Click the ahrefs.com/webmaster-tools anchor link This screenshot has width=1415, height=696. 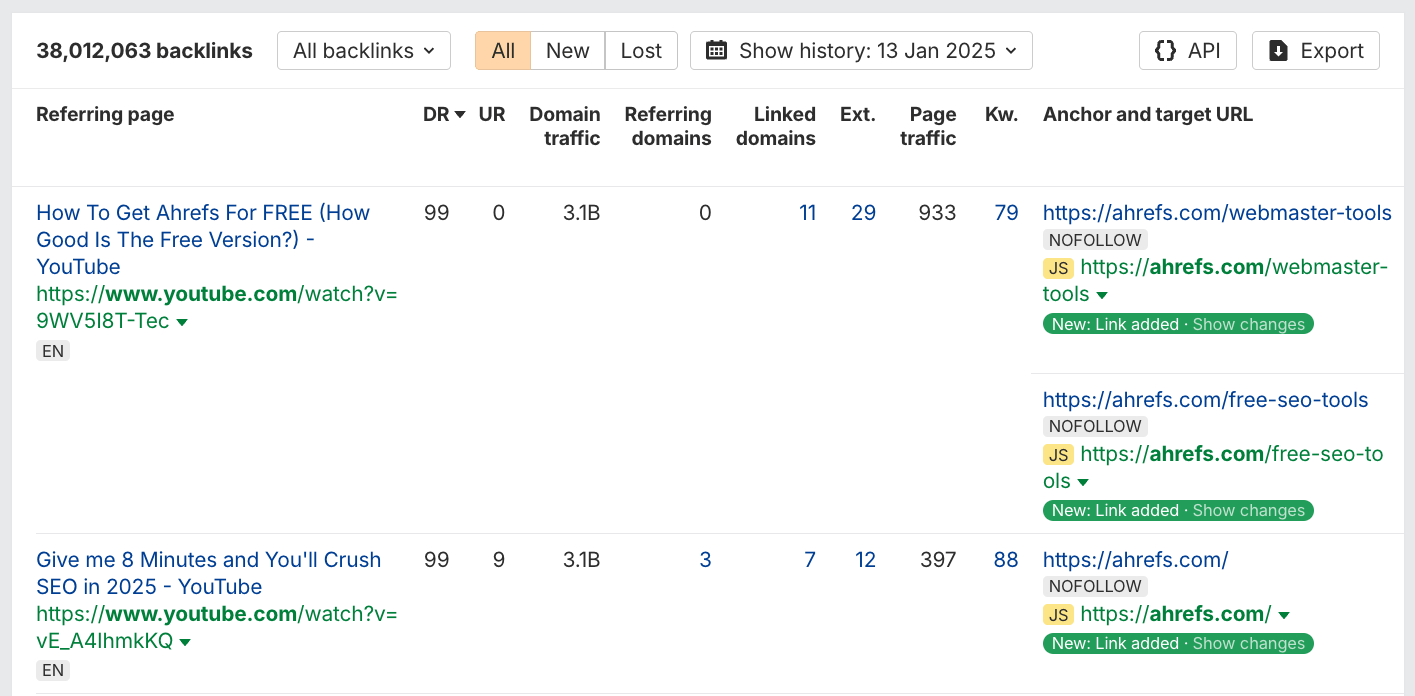pos(1216,213)
